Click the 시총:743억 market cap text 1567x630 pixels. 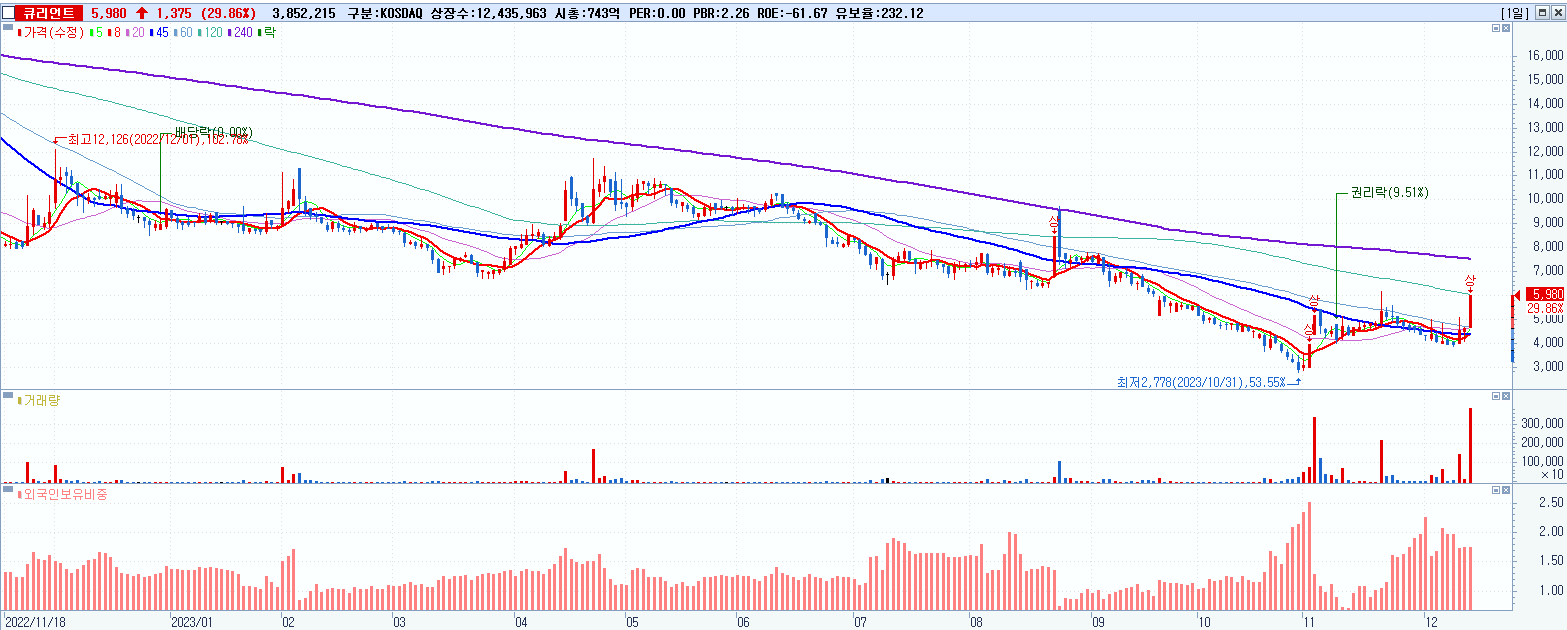[x=586, y=13]
